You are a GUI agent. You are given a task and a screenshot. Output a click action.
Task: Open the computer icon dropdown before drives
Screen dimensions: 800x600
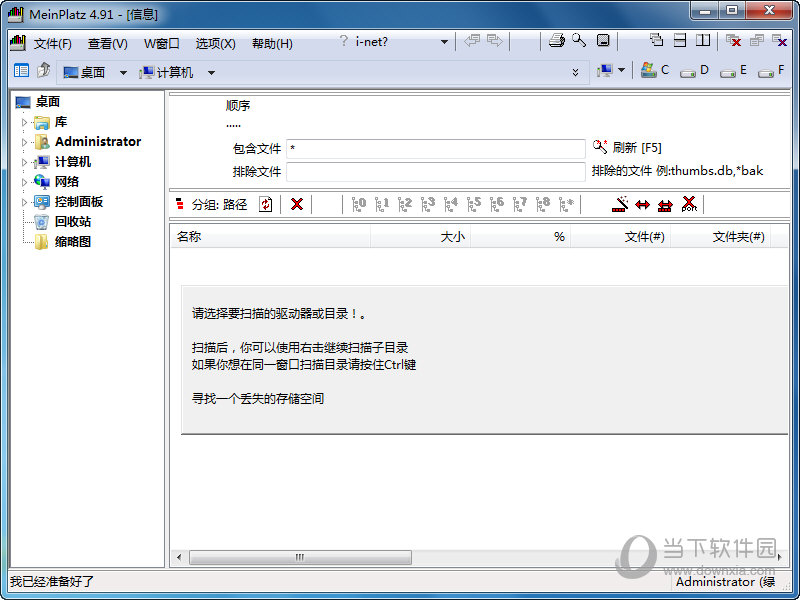[621, 70]
